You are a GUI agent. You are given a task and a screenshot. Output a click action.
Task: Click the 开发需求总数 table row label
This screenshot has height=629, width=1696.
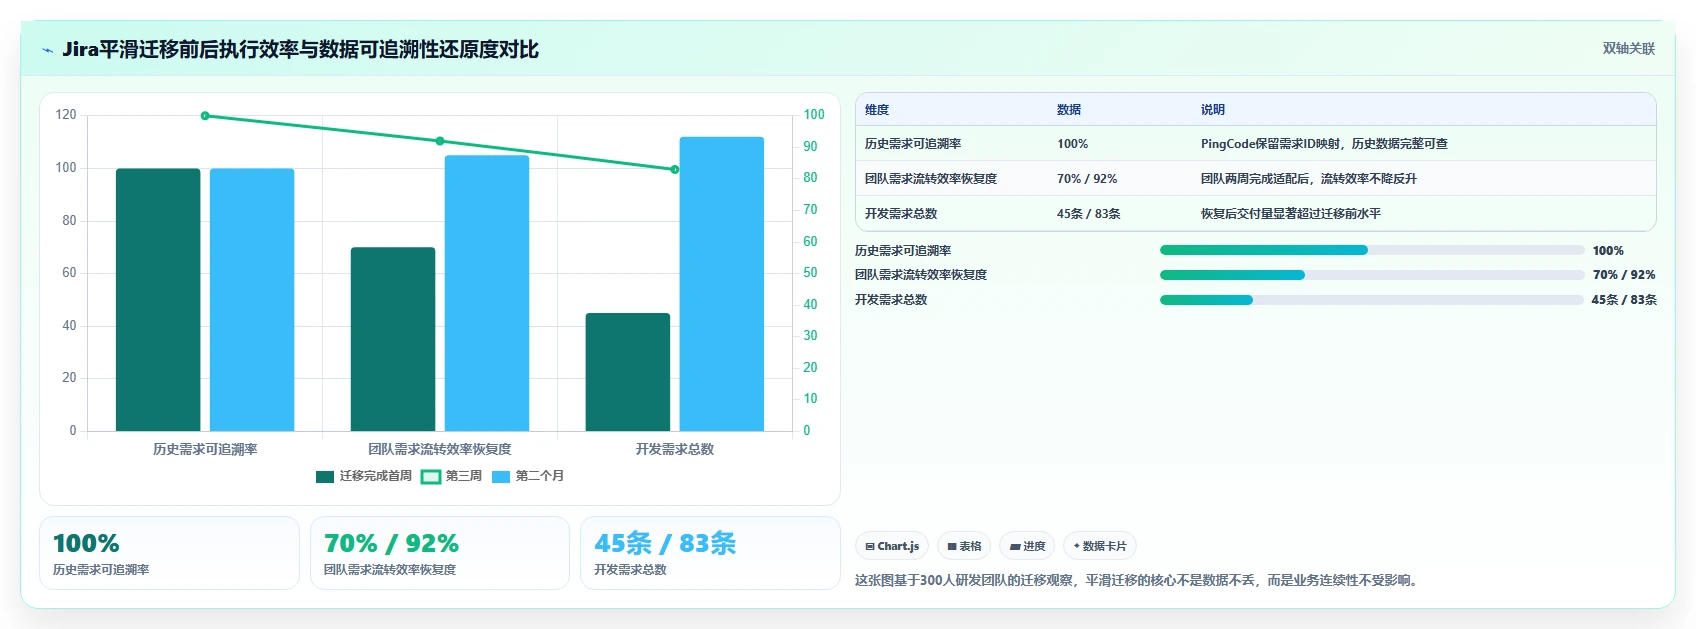[x=901, y=214]
